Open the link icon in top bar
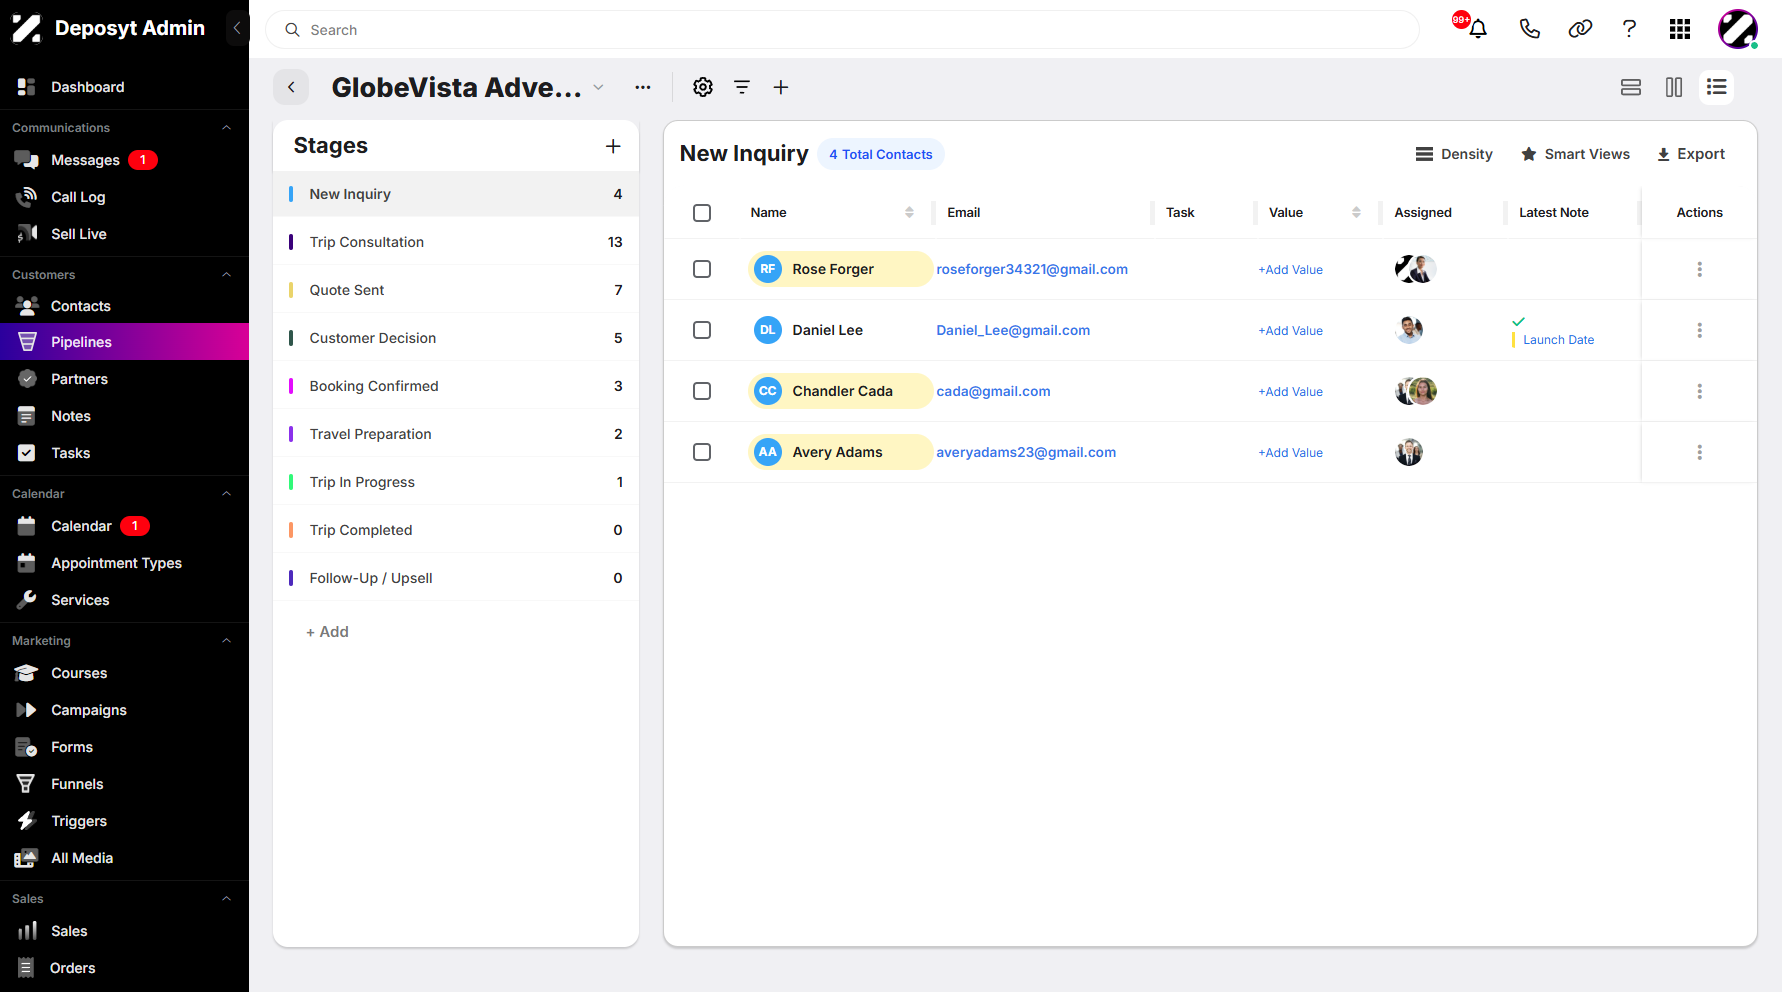The height and width of the screenshot is (992, 1782). (1580, 29)
